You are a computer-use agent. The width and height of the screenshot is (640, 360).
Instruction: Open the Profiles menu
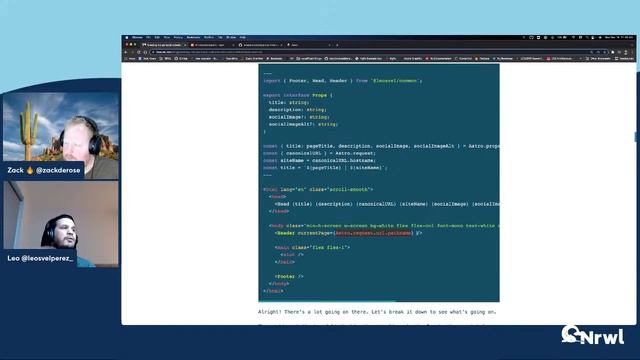coord(209,37)
